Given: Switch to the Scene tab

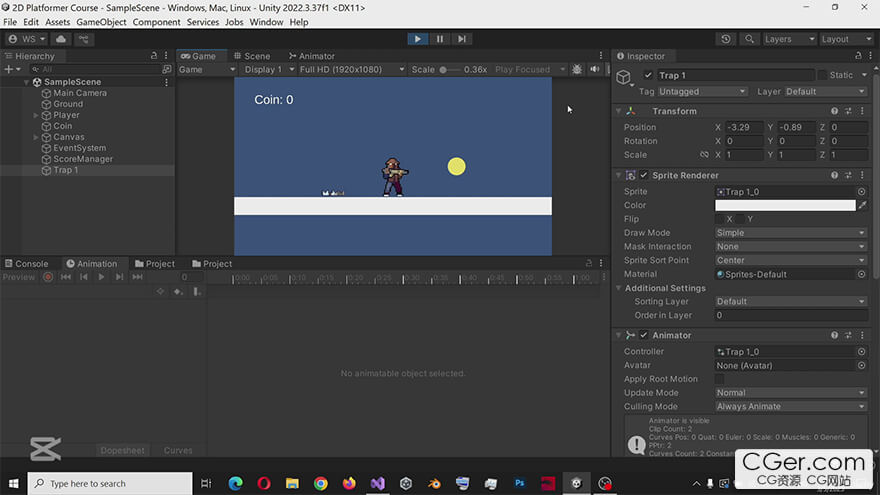Looking at the screenshot, I should [251, 56].
